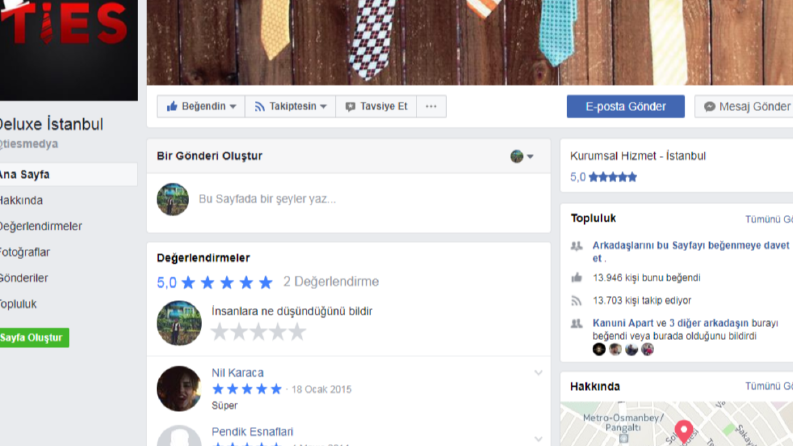Image resolution: width=793 pixels, height=446 pixels.
Task: Click the E-posta Gönder button
Action: (x=626, y=107)
